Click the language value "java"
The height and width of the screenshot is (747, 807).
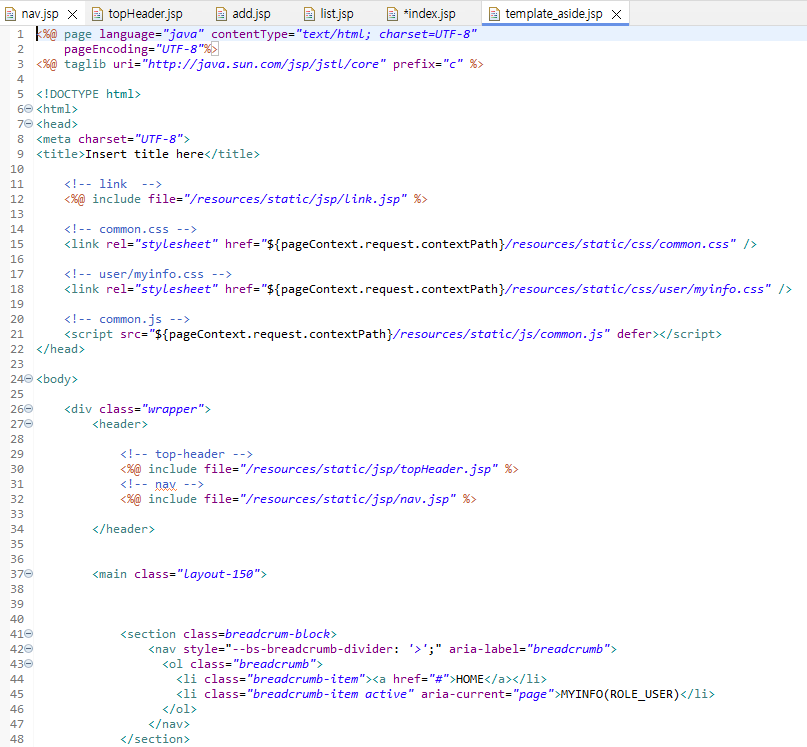(x=183, y=34)
